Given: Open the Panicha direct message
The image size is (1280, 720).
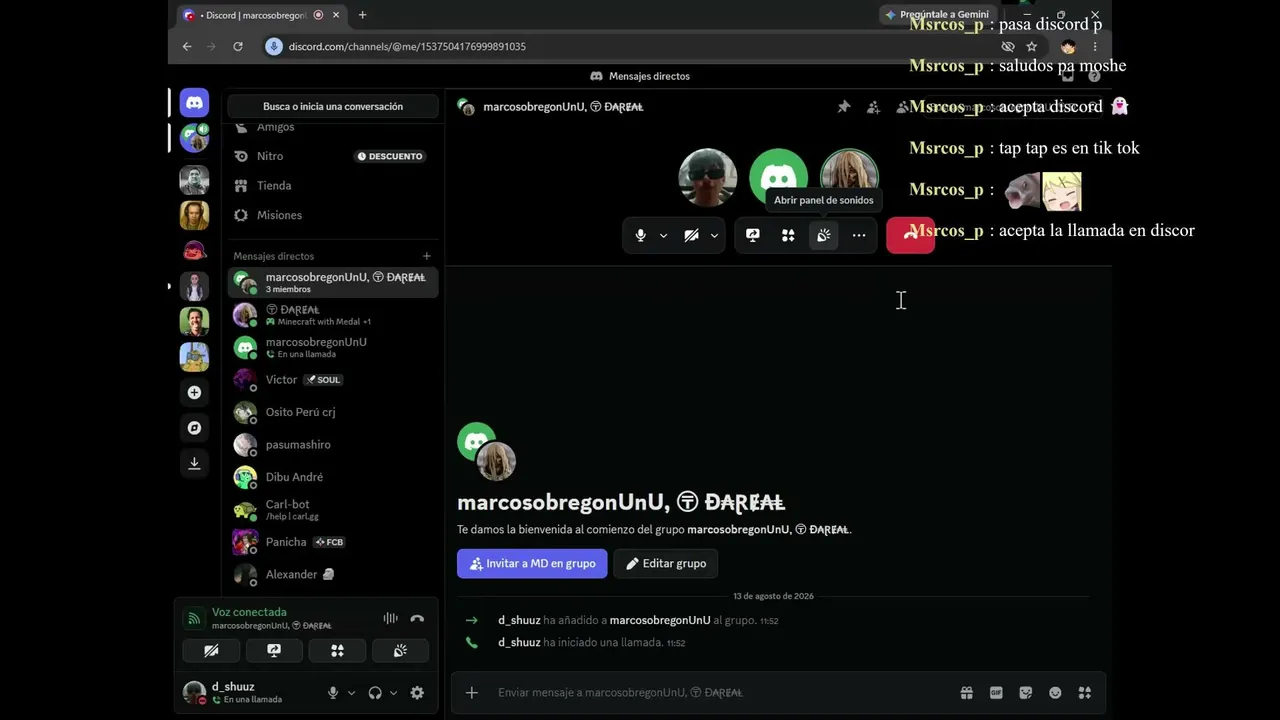Looking at the screenshot, I should [333, 542].
